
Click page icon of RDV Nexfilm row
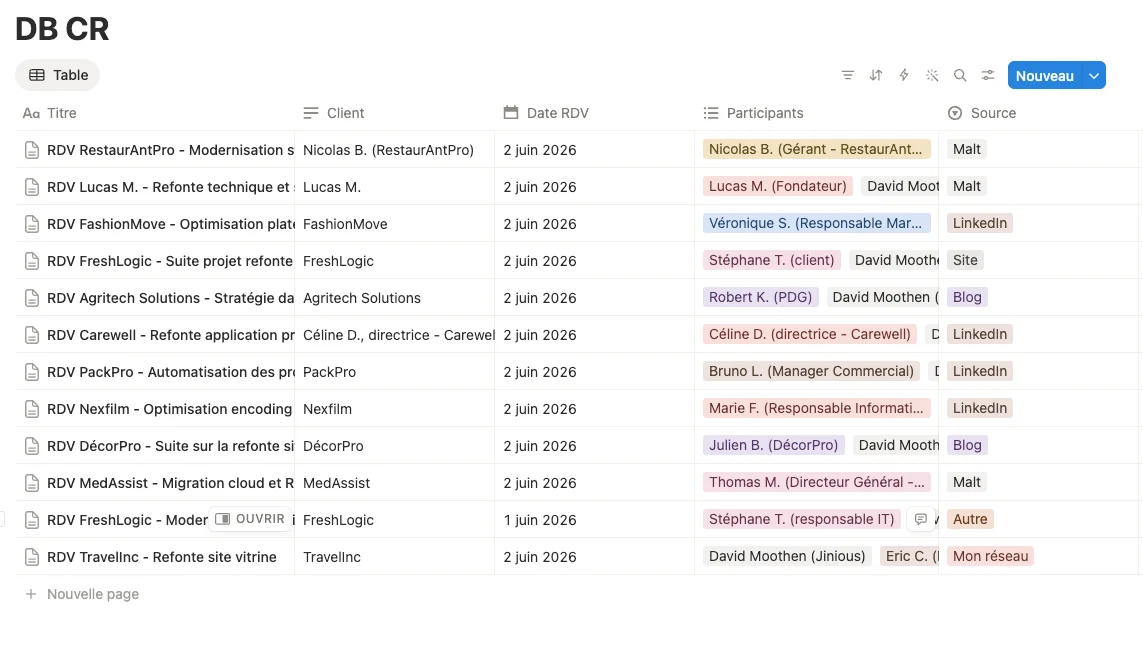click(31, 409)
